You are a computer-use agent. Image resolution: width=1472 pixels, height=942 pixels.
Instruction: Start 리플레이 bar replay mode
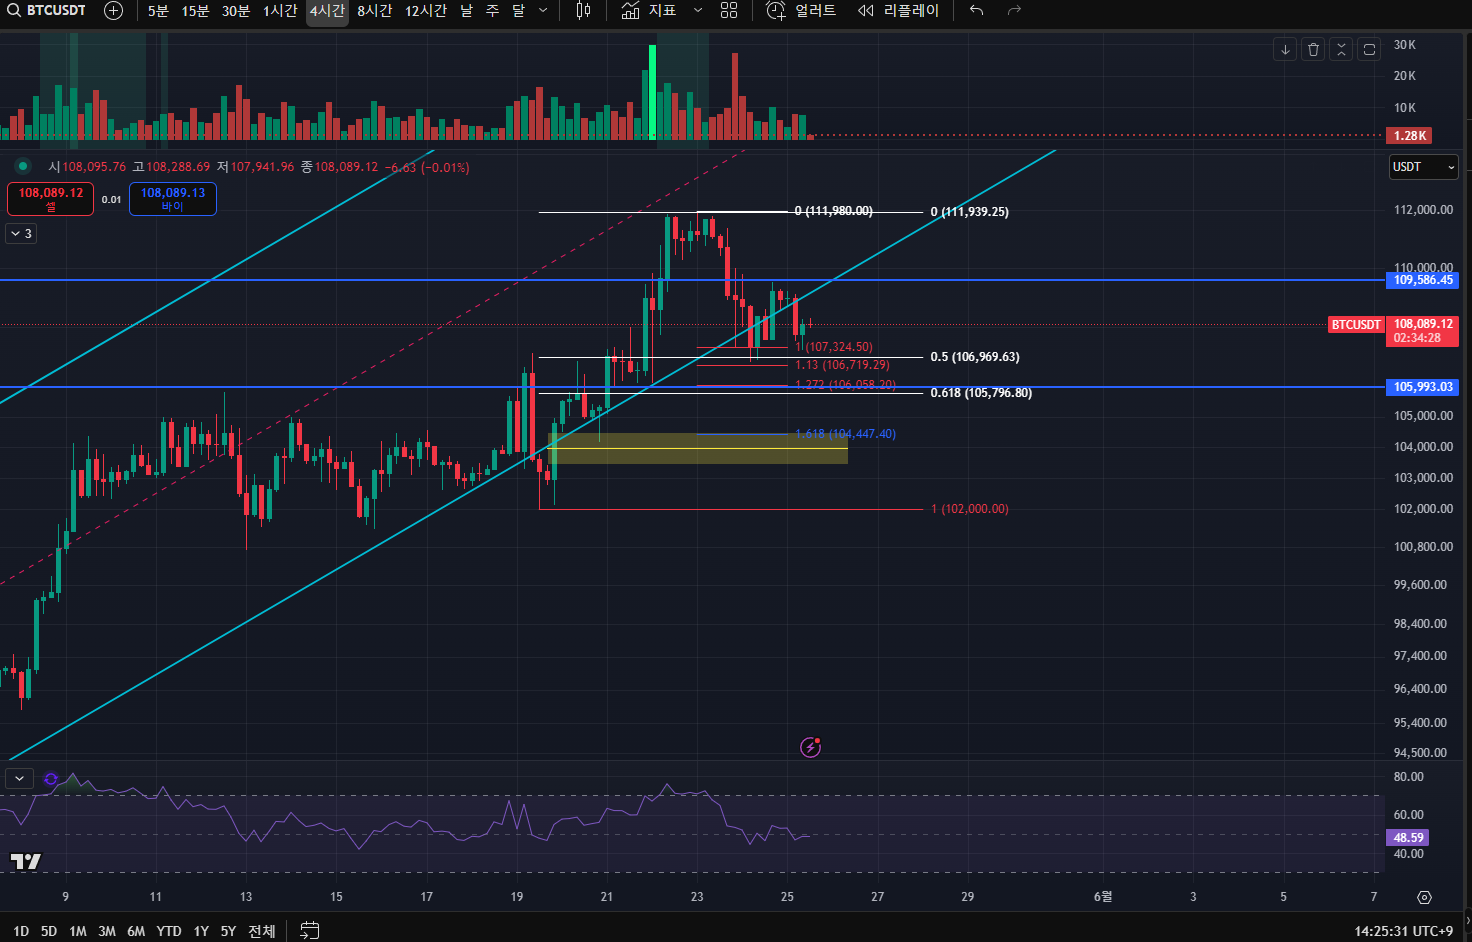(x=898, y=11)
